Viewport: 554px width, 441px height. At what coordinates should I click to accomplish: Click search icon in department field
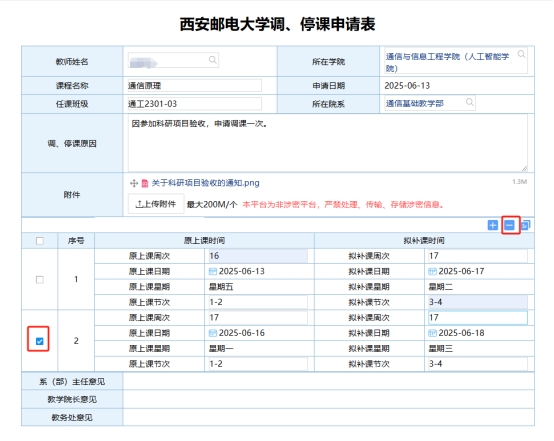(470, 102)
